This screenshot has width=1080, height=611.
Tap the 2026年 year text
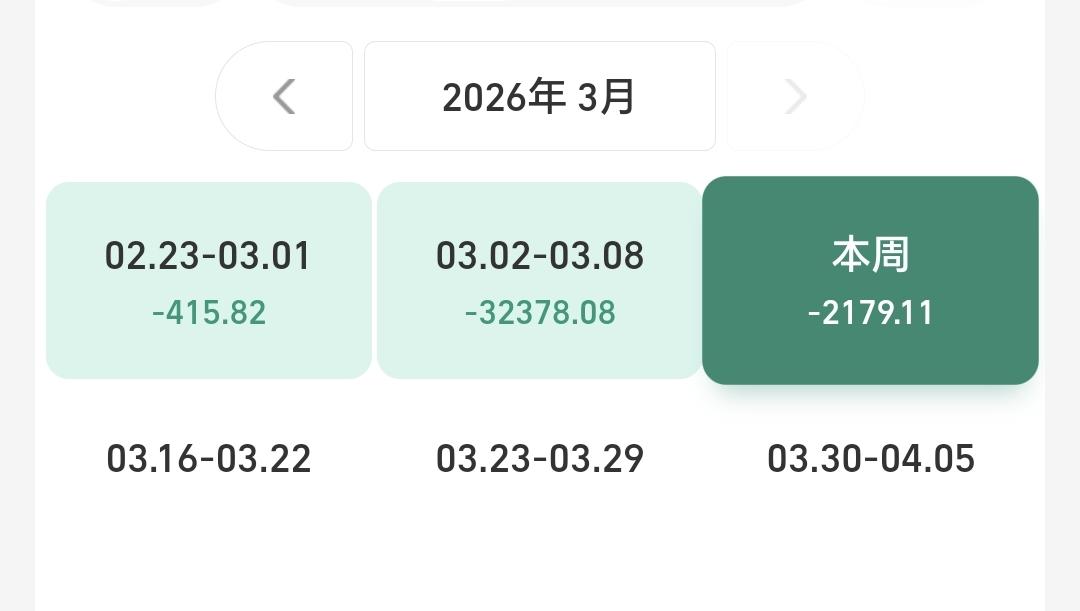[503, 96]
